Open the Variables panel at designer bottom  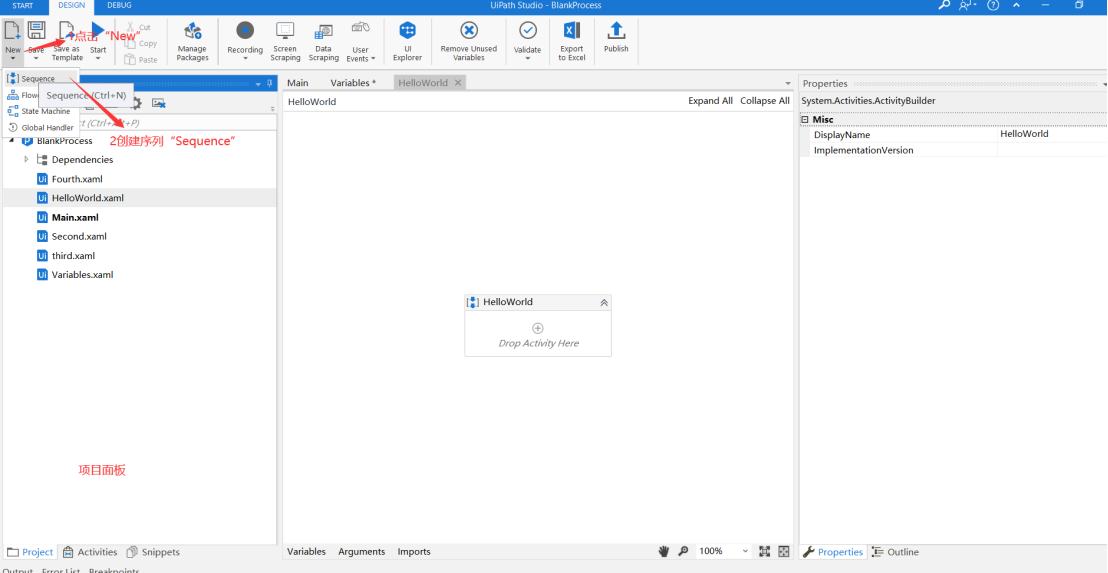306,552
